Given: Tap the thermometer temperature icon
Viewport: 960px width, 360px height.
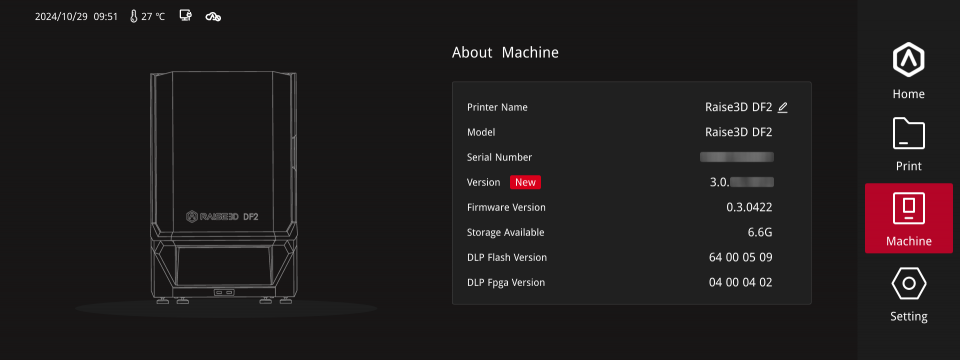Looking at the screenshot, I should 133,17.
